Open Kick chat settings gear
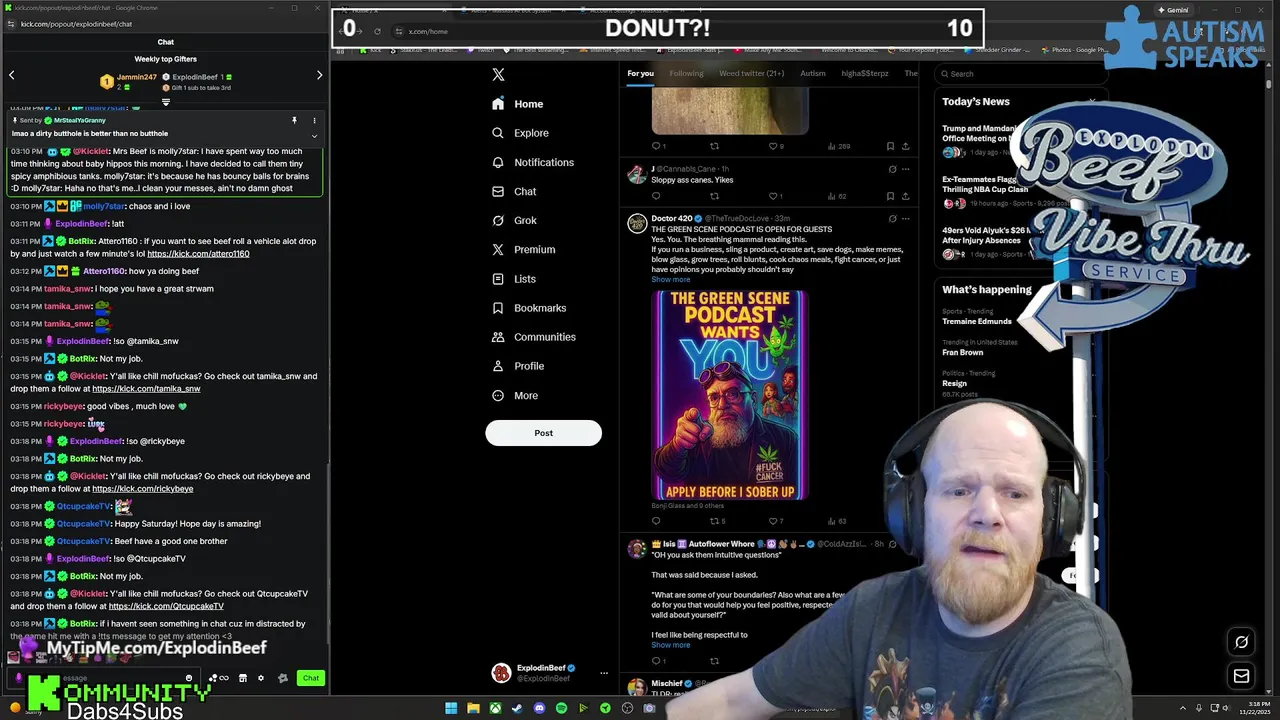Image resolution: width=1280 pixels, height=720 pixels. pyautogui.click(x=261, y=678)
